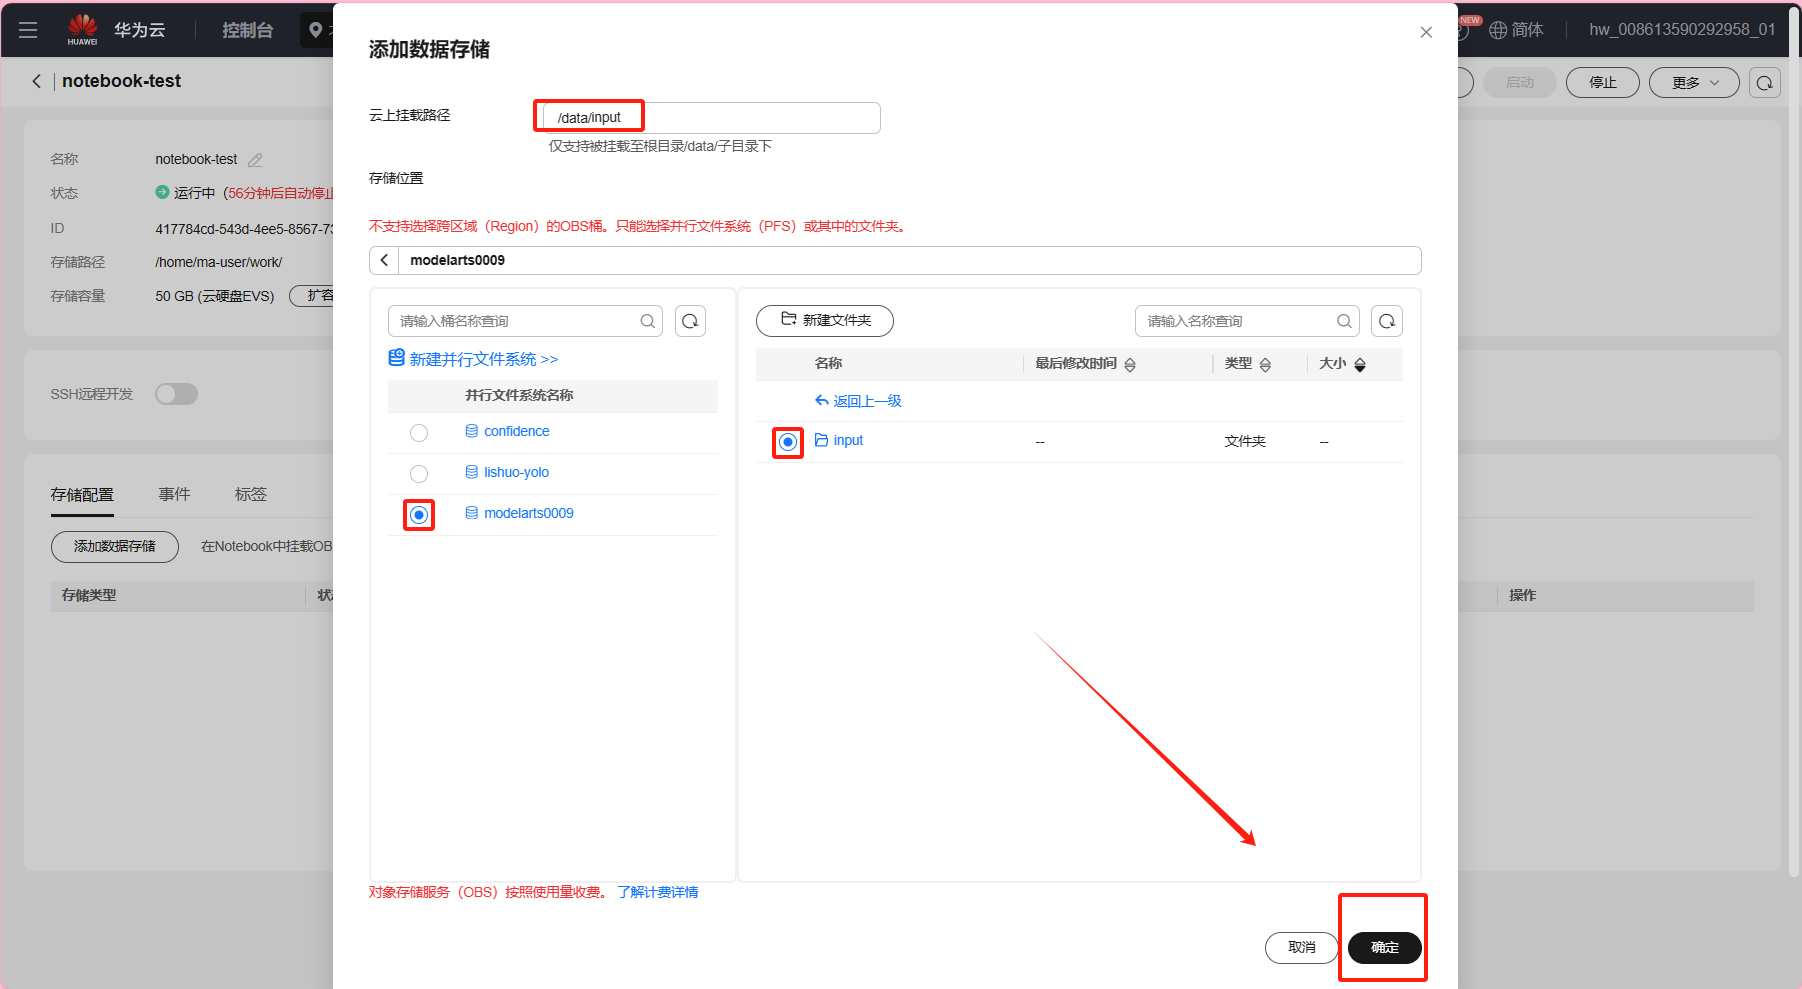Sort folders by 最后修改时间 using its arrows
The width and height of the screenshot is (1802, 989).
[x=1130, y=364]
